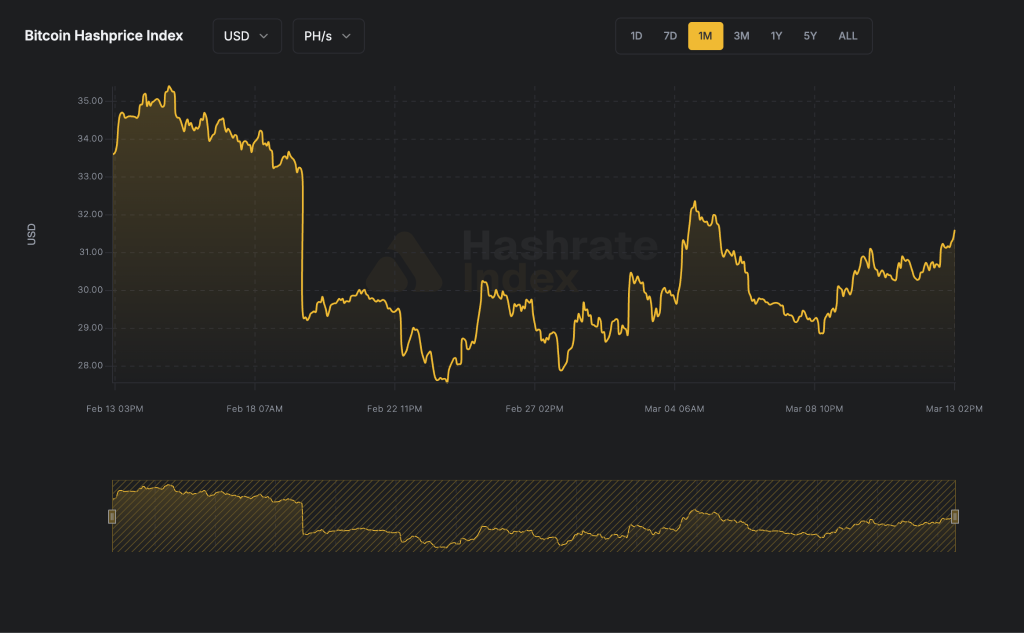Image resolution: width=1024 pixels, height=633 pixels.
Task: Click the 35.00 y-axis price label
Action: pyautogui.click(x=90, y=101)
